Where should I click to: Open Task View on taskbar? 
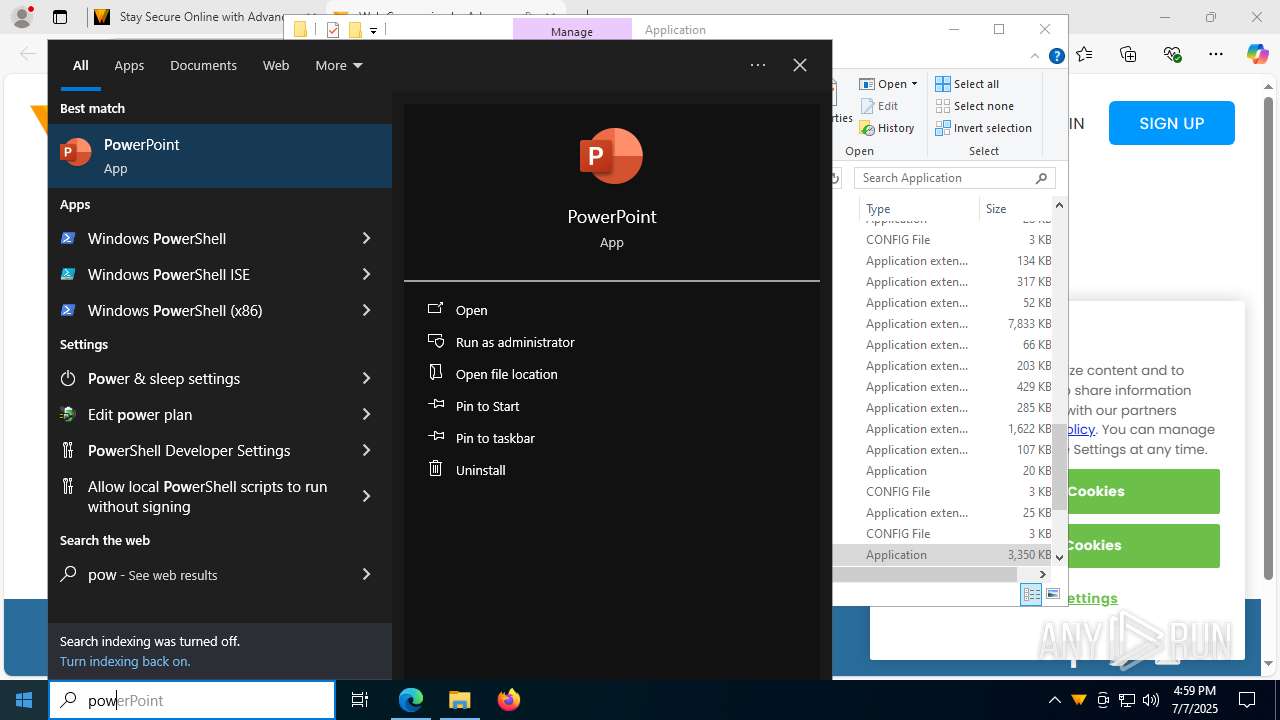coord(360,700)
